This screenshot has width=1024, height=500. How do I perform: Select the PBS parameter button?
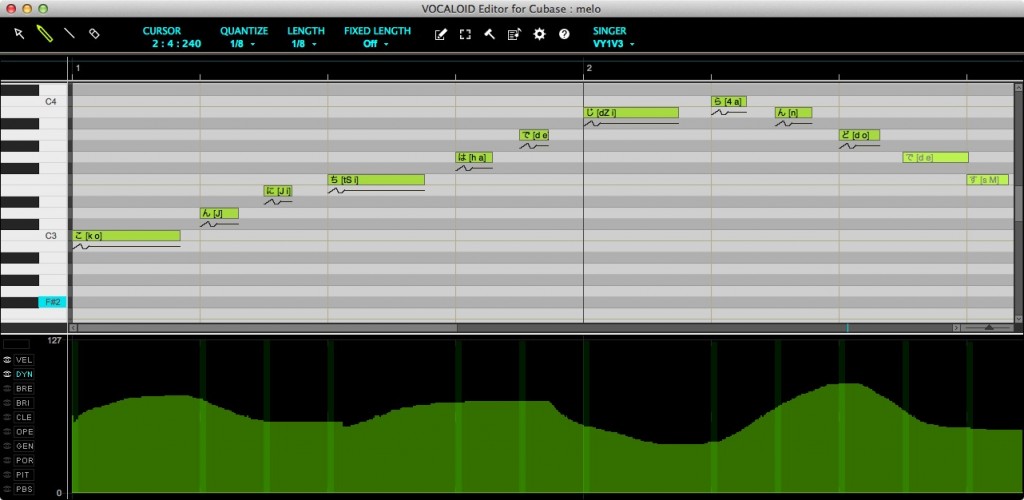pos(24,489)
